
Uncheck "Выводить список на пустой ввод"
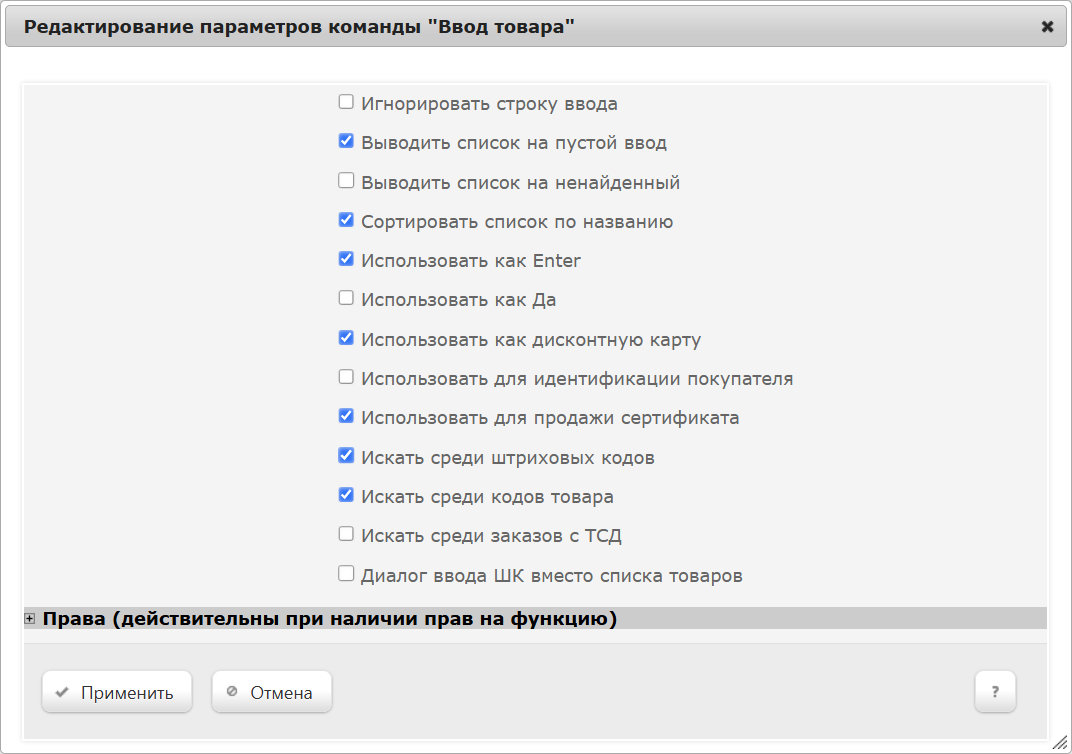(346, 141)
